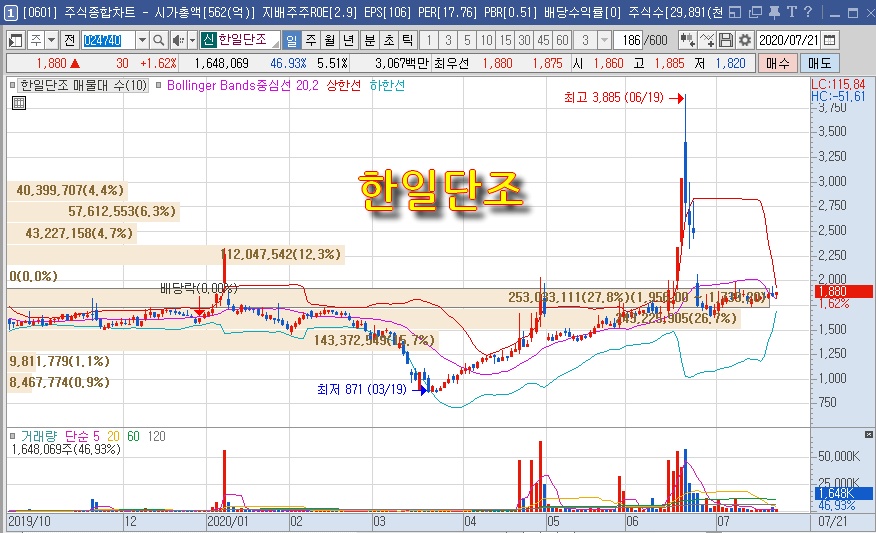Open the calendar date picker icon
Viewport: 876px width, 533px height.
(830, 40)
